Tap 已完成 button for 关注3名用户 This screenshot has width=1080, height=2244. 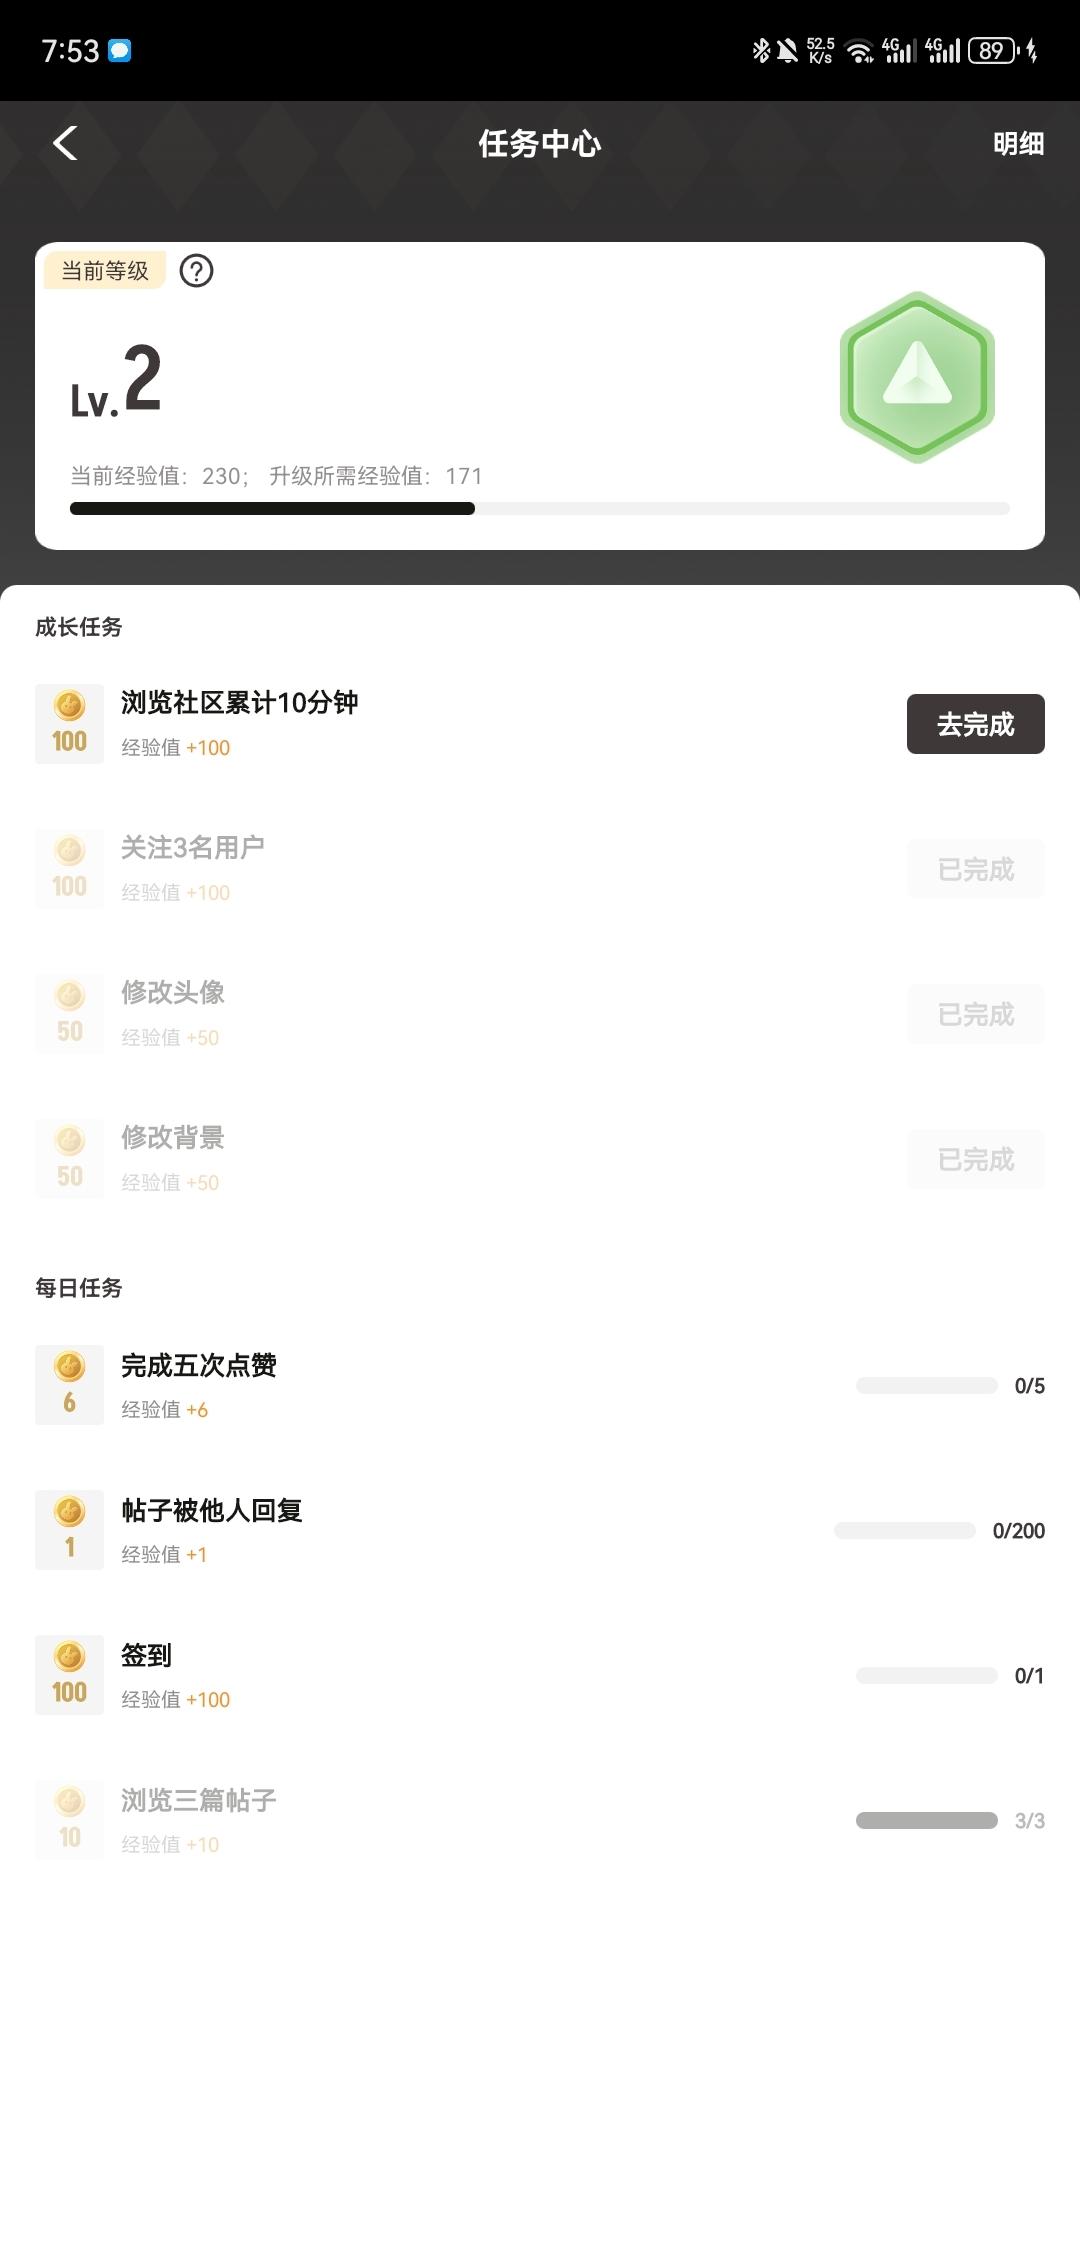click(x=975, y=869)
